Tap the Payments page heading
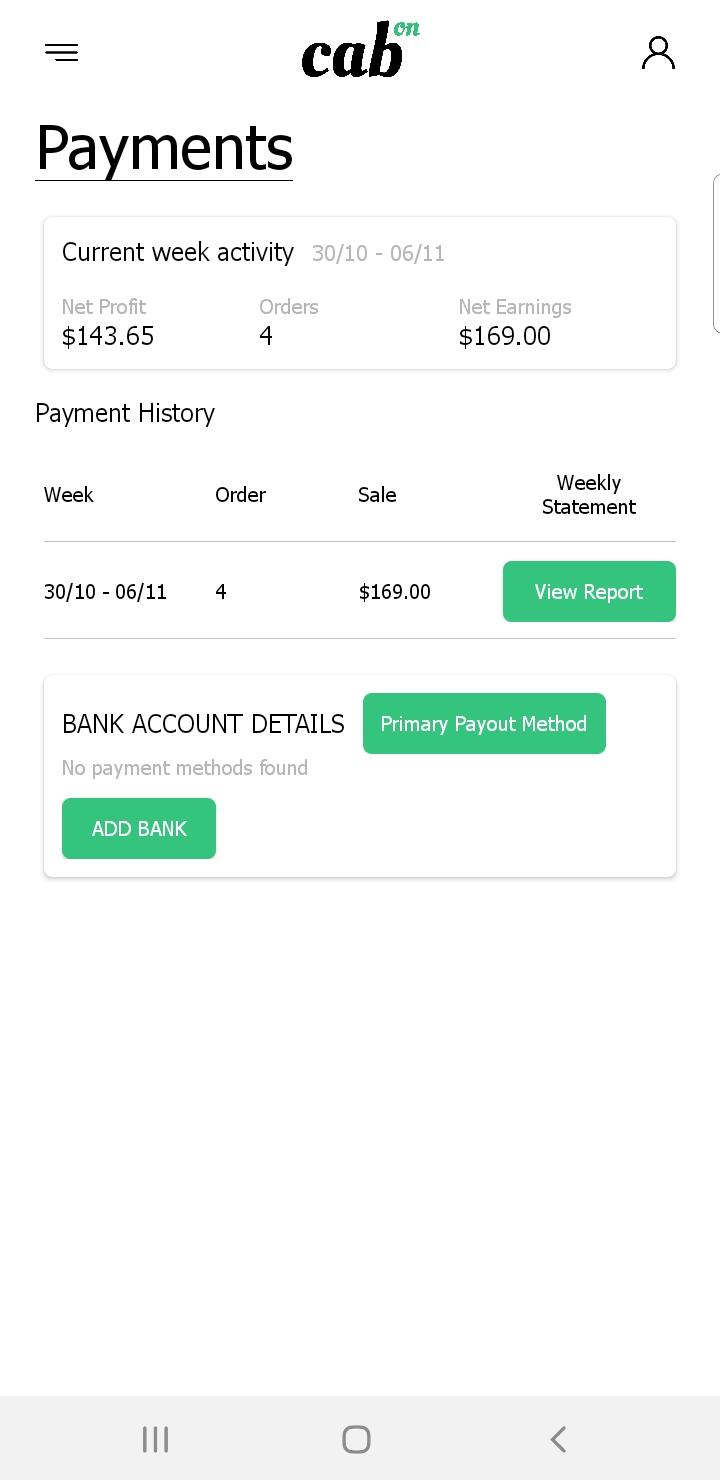Image resolution: width=720 pixels, height=1480 pixels. click(164, 149)
